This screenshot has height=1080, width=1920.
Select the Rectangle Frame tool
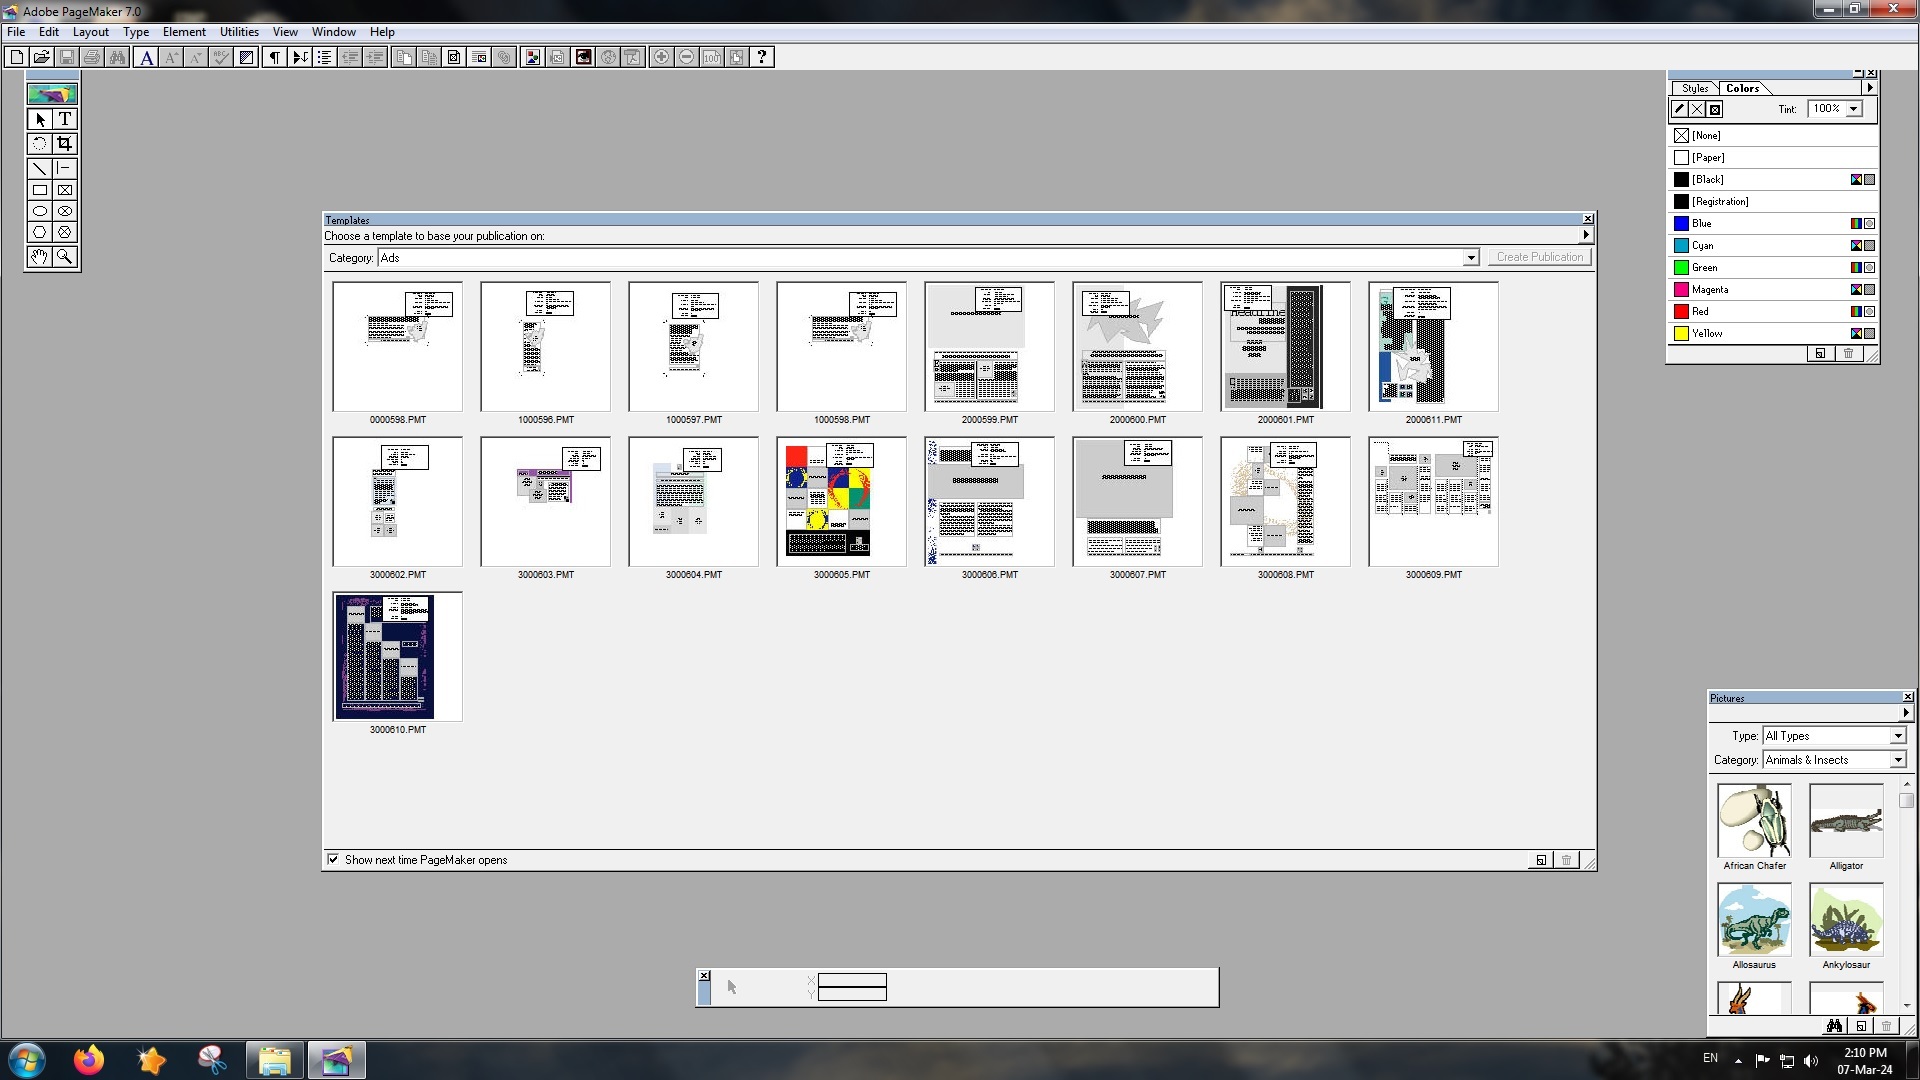pyautogui.click(x=65, y=190)
